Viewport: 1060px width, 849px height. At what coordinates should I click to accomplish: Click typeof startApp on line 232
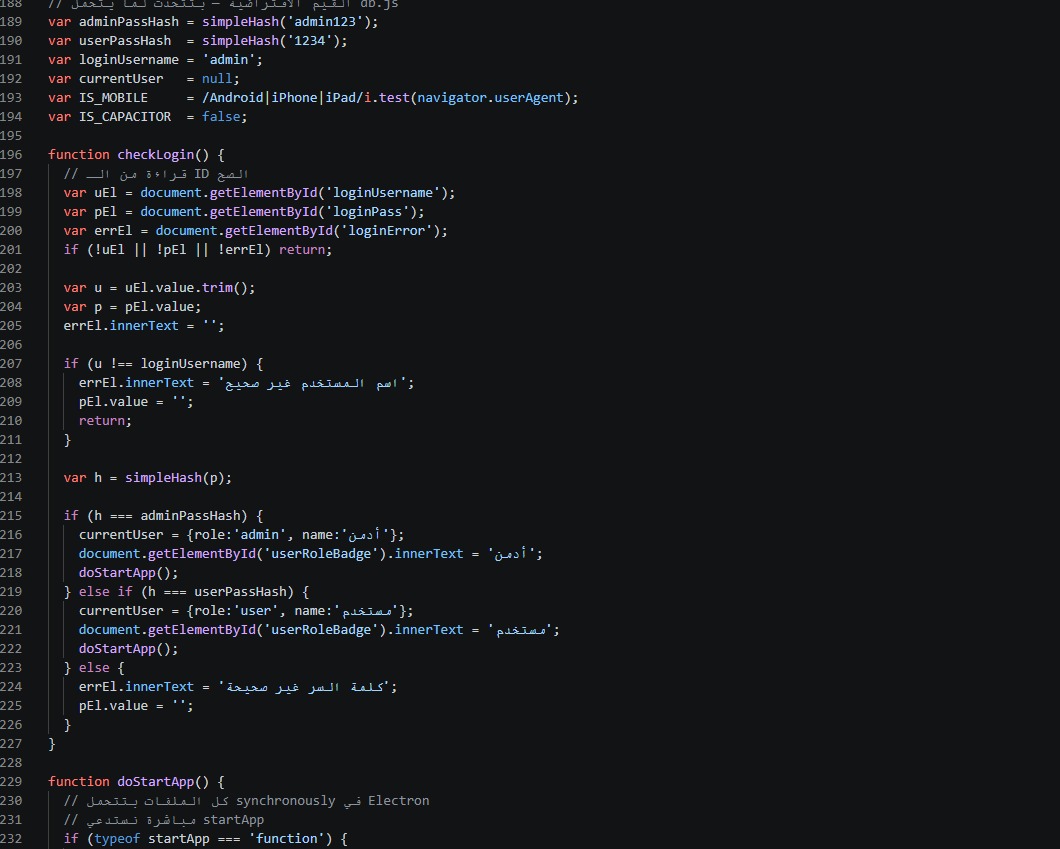click(x=152, y=839)
